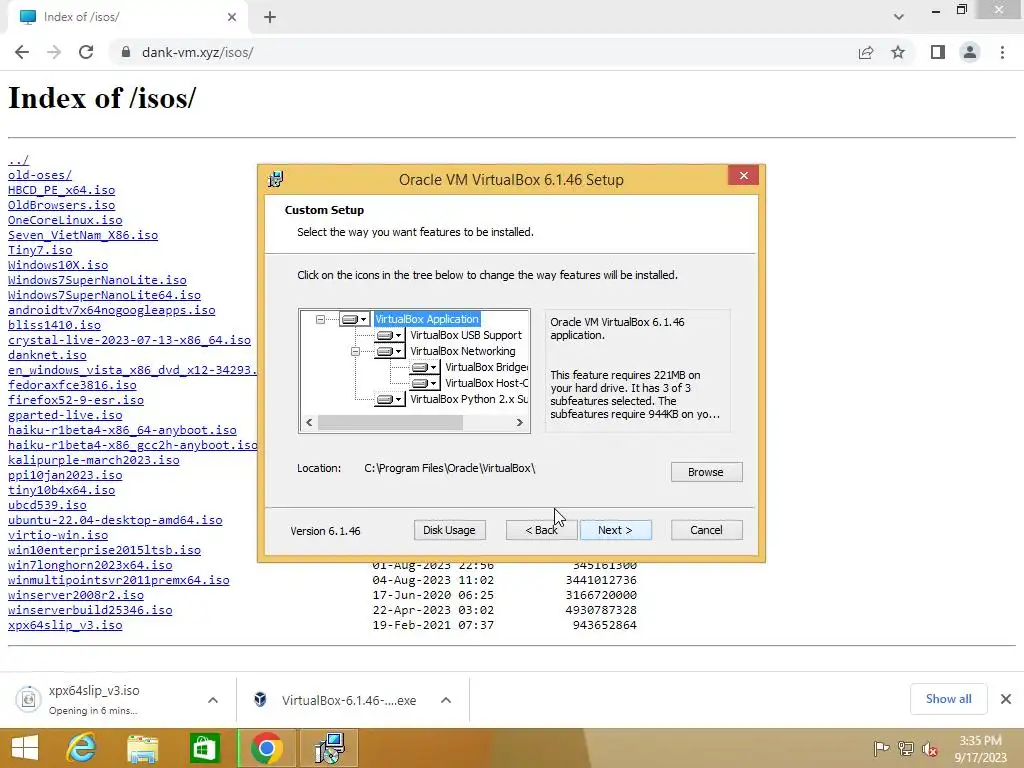Viewport: 1024px width, 768px height.
Task: Click the site lock icon in address bar
Action: (126, 52)
